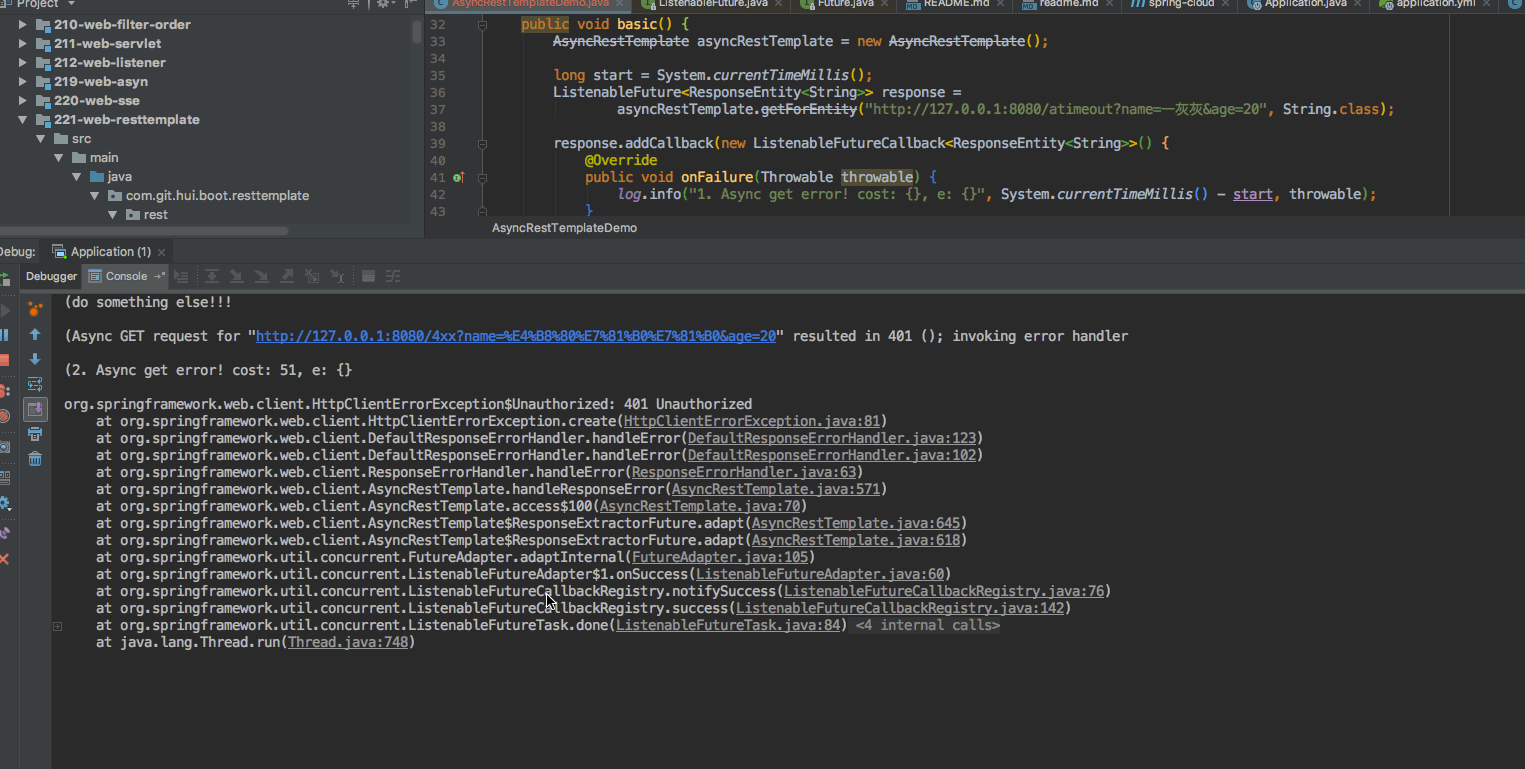Switch to the Debugger tab
1525x769 pixels.
click(x=51, y=276)
